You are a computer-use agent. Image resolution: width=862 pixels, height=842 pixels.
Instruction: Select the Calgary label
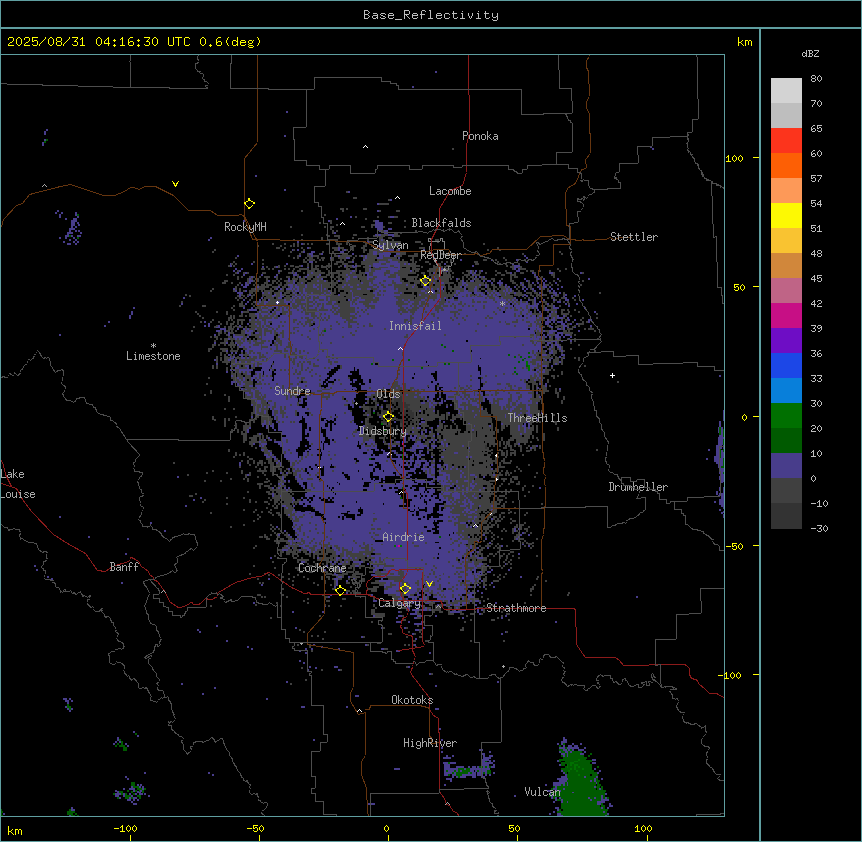400,603
